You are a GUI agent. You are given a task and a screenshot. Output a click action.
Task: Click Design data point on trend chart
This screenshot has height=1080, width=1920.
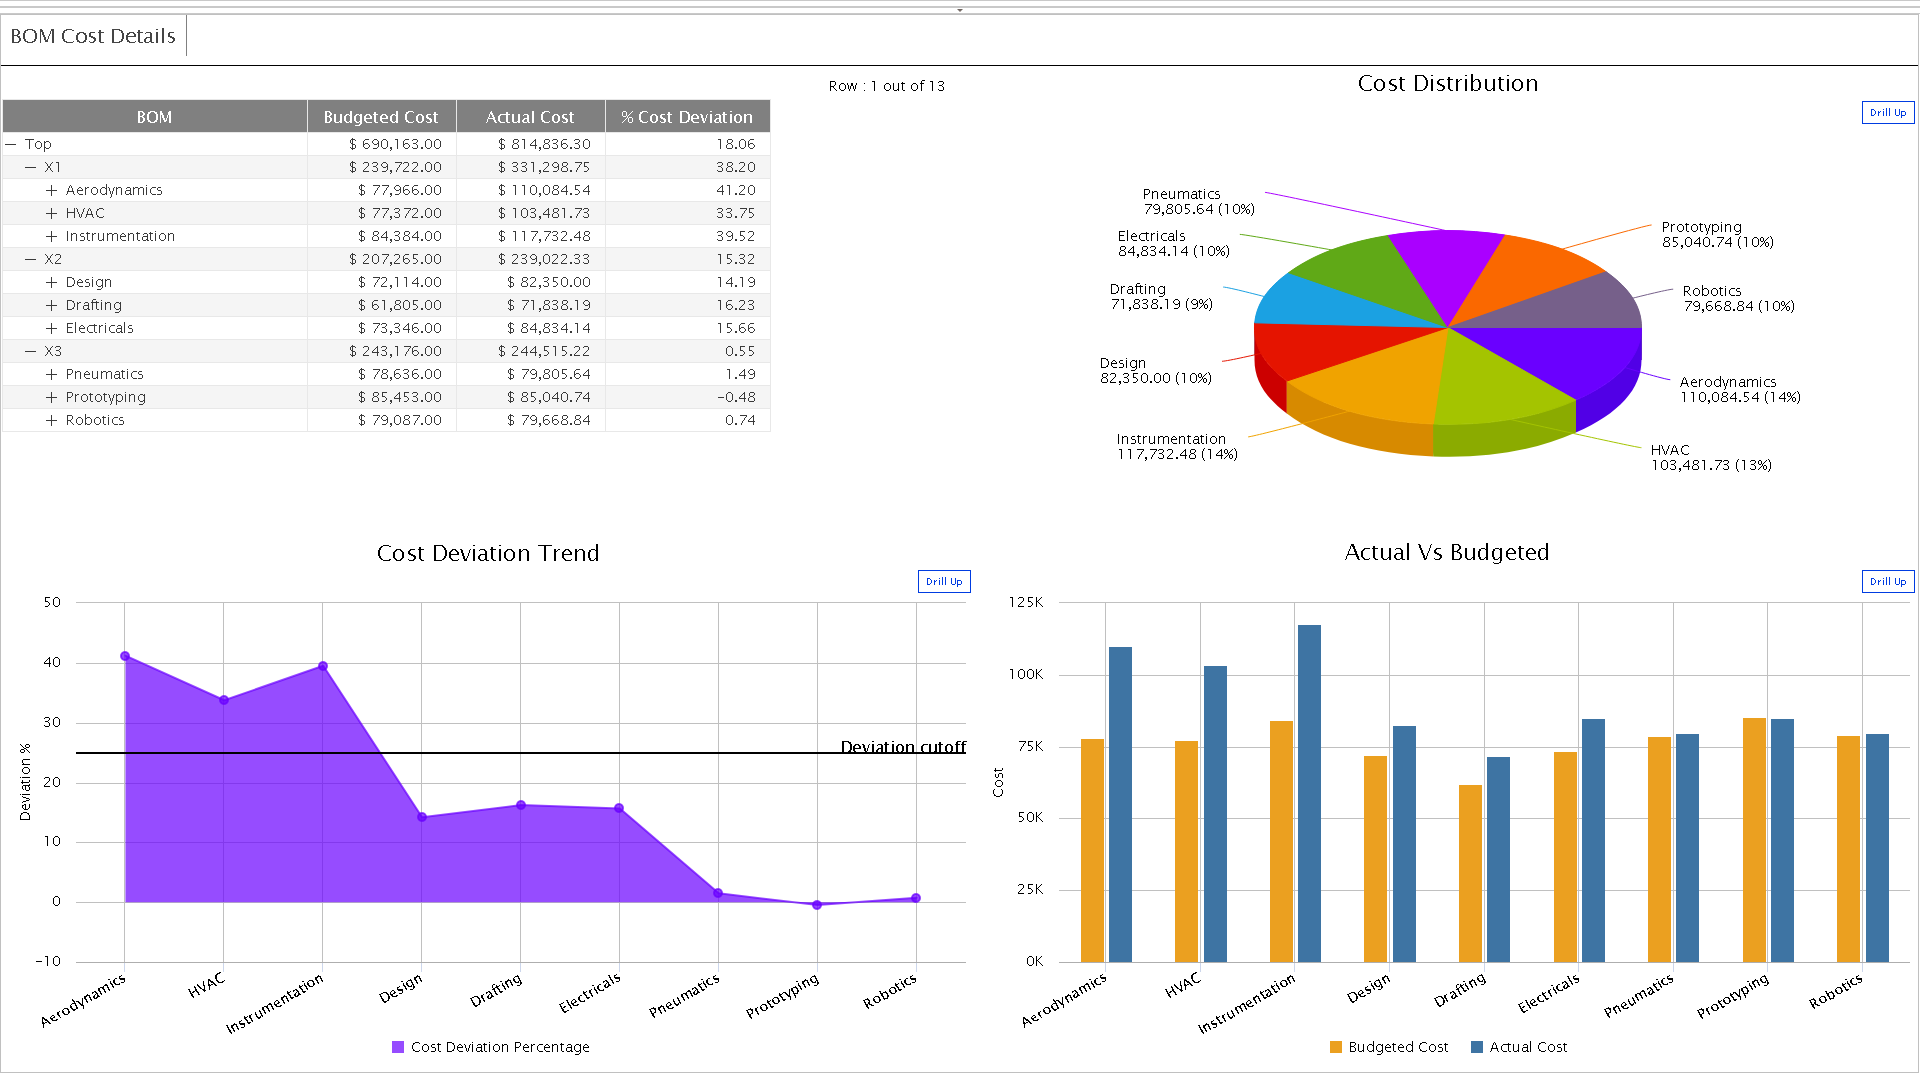422,817
